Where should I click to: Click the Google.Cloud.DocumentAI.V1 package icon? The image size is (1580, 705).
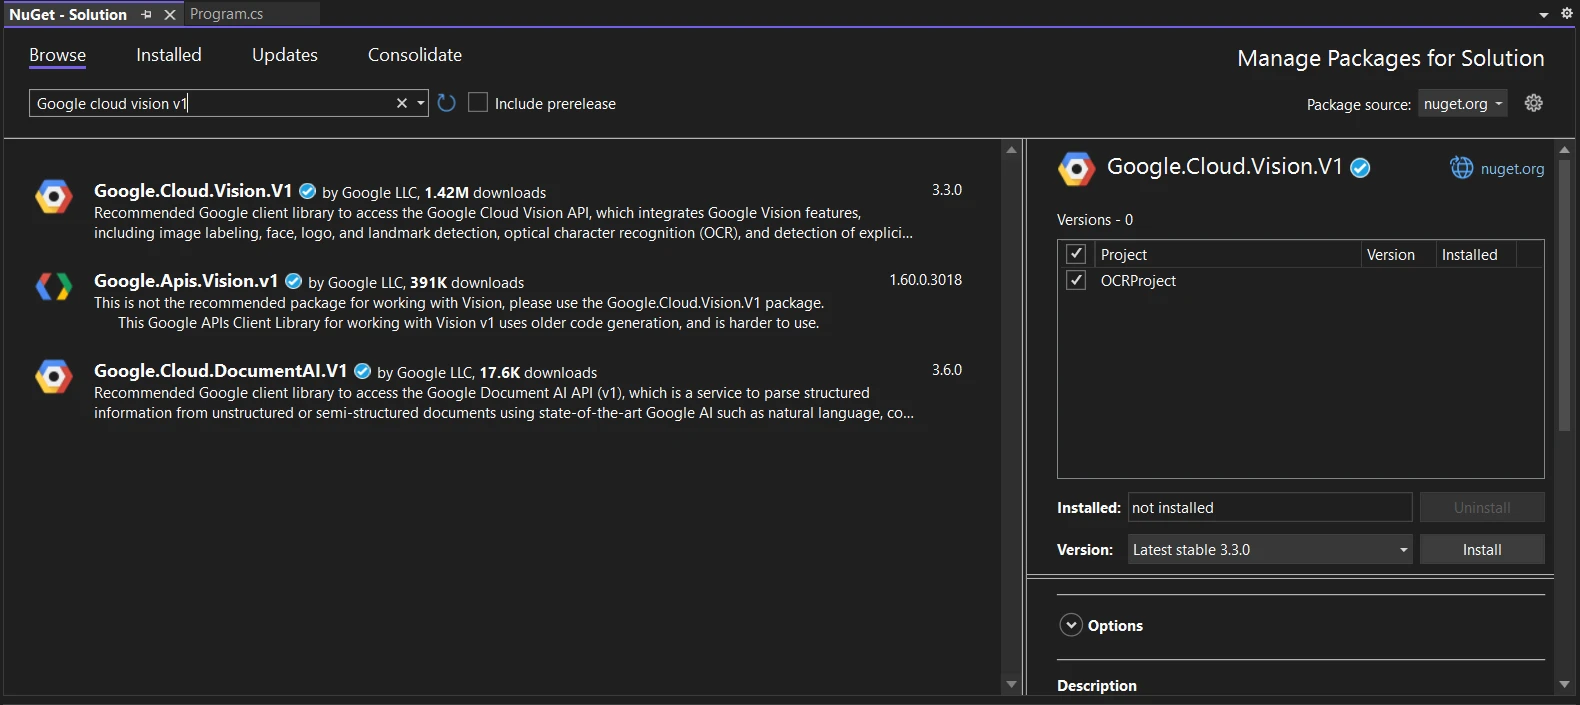[x=54, y=377]
